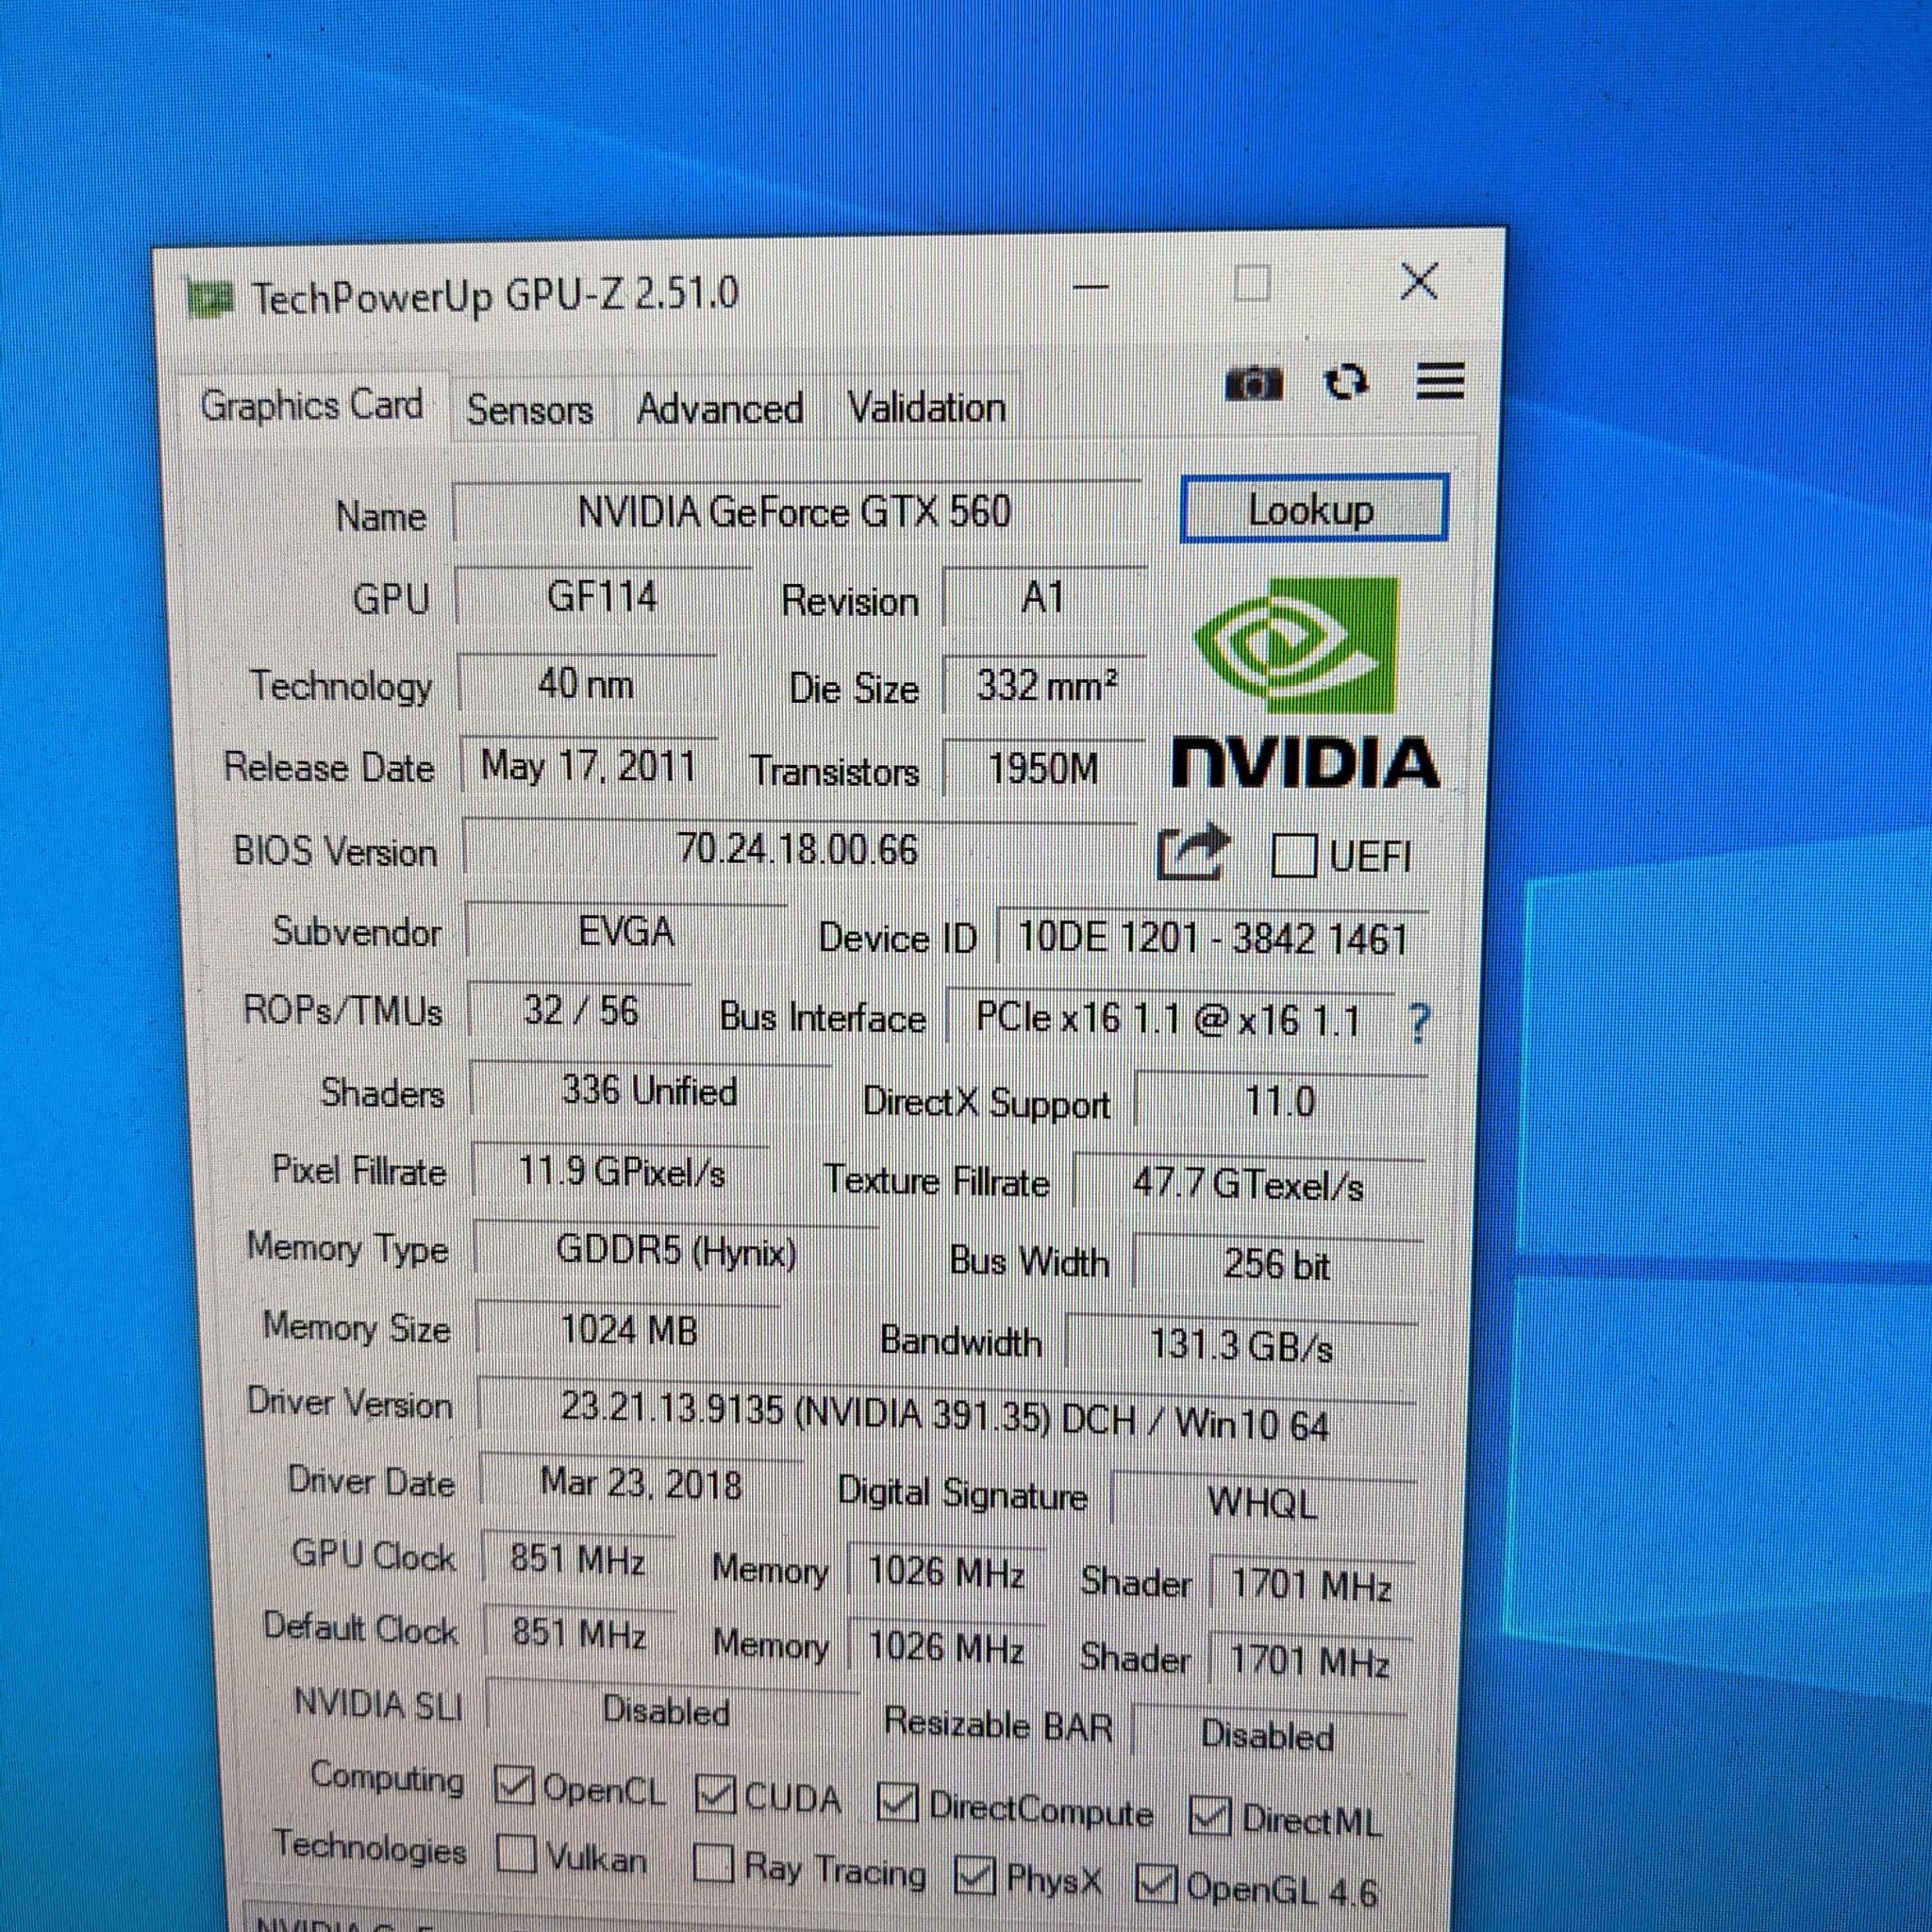Click the Name field NVIDIA GeForce GTX 560

796,512
